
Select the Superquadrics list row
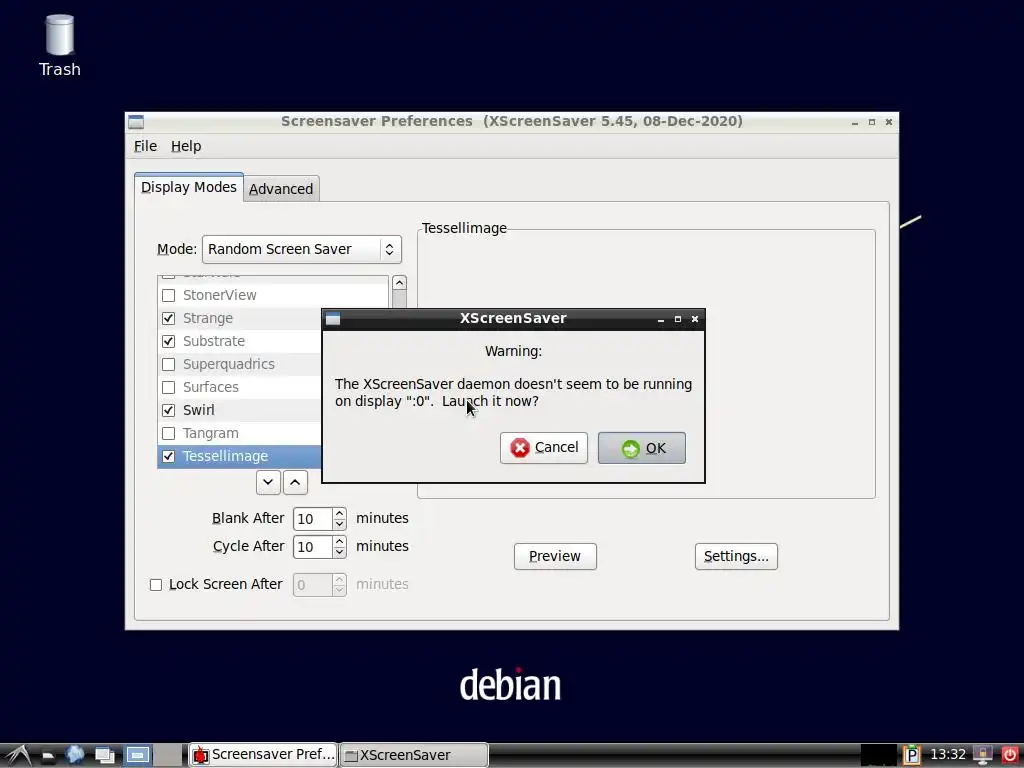(240, 364)
